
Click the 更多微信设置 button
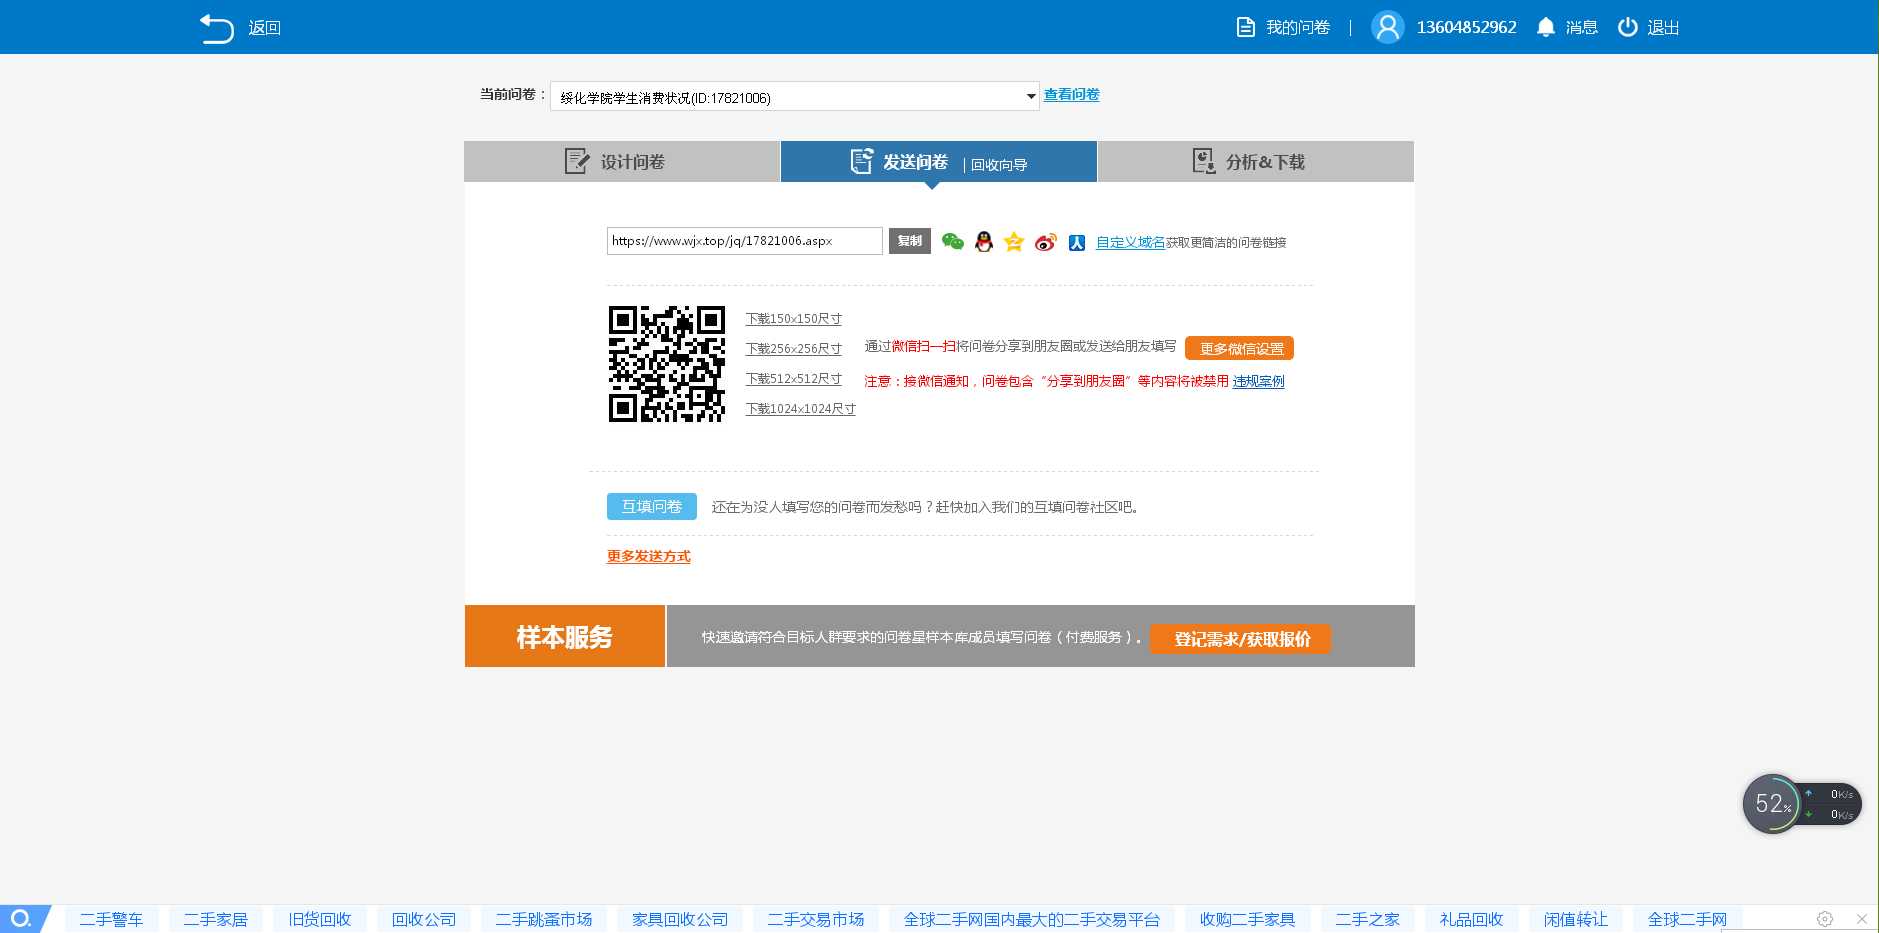[x=1240, y=348]
